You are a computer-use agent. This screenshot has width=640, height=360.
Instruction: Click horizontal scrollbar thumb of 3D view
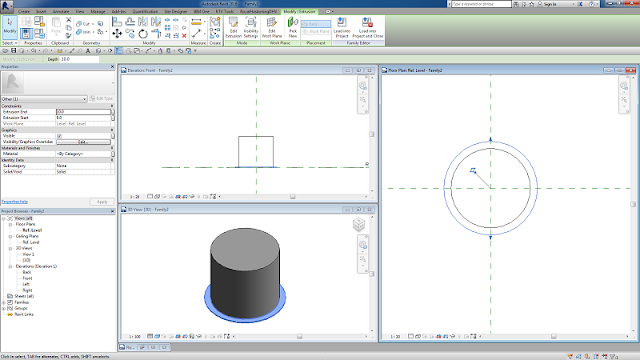point(300,336)
